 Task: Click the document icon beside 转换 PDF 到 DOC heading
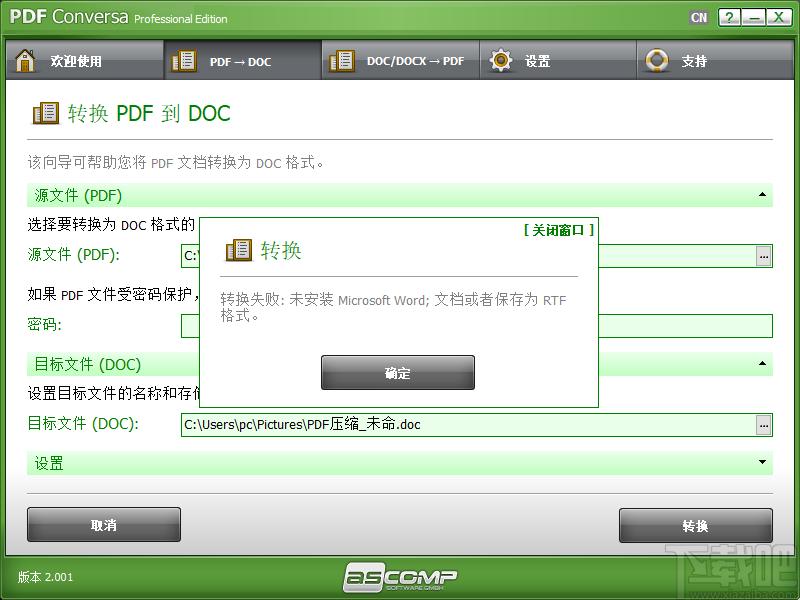click(46, 113)
